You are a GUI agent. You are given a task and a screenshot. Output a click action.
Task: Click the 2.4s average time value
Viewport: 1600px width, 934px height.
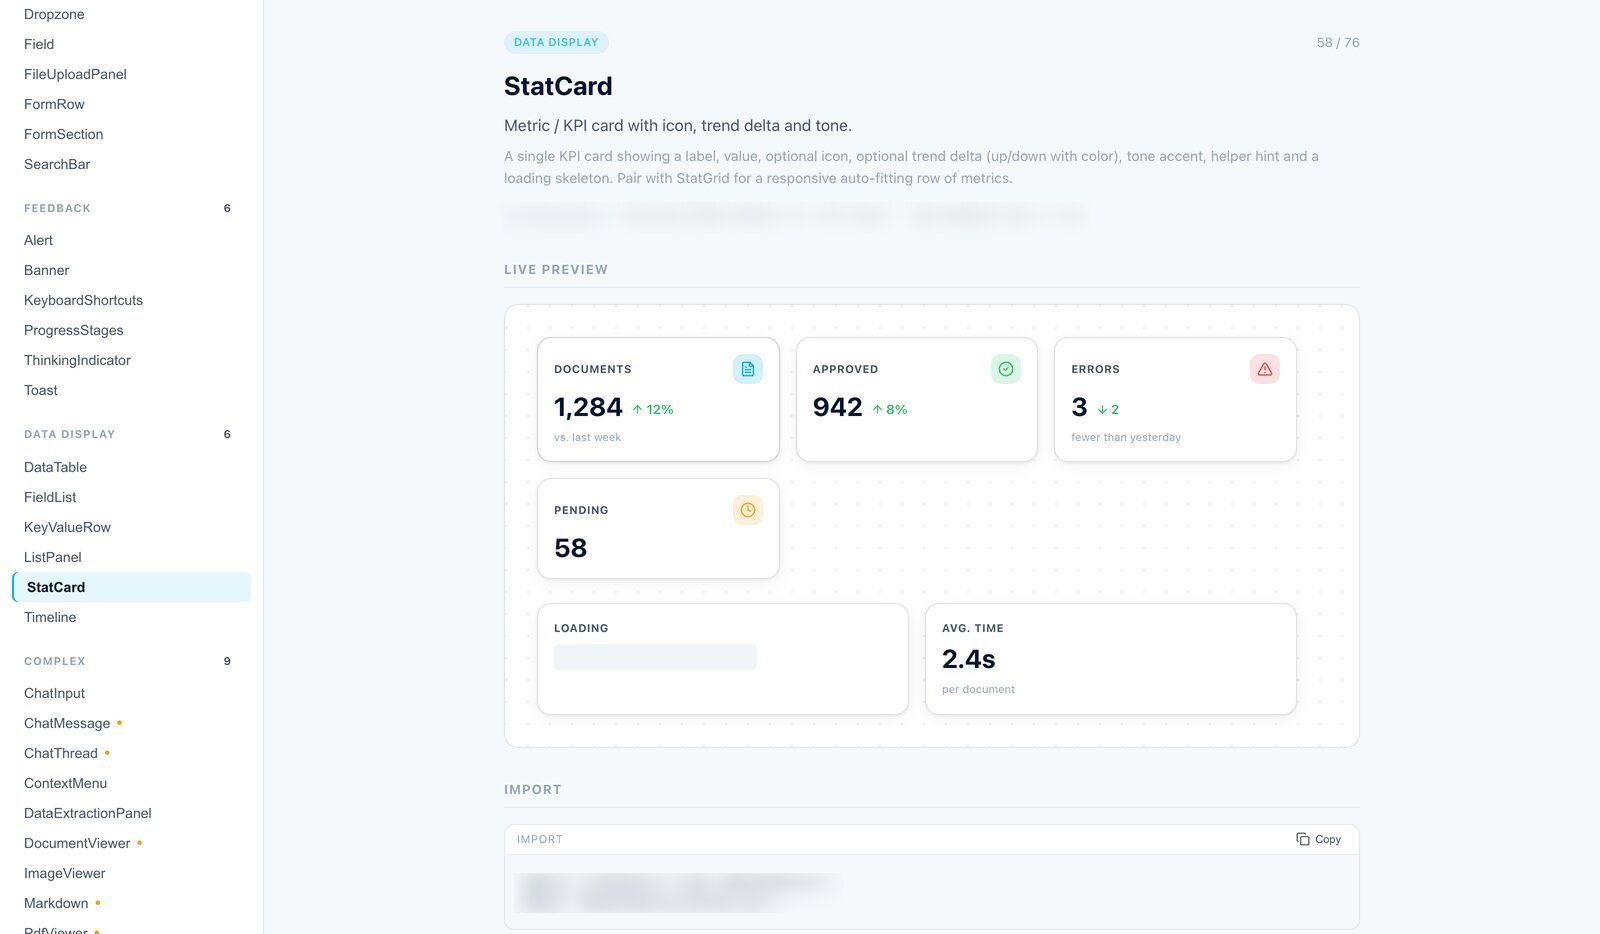[x=968, y=659]
